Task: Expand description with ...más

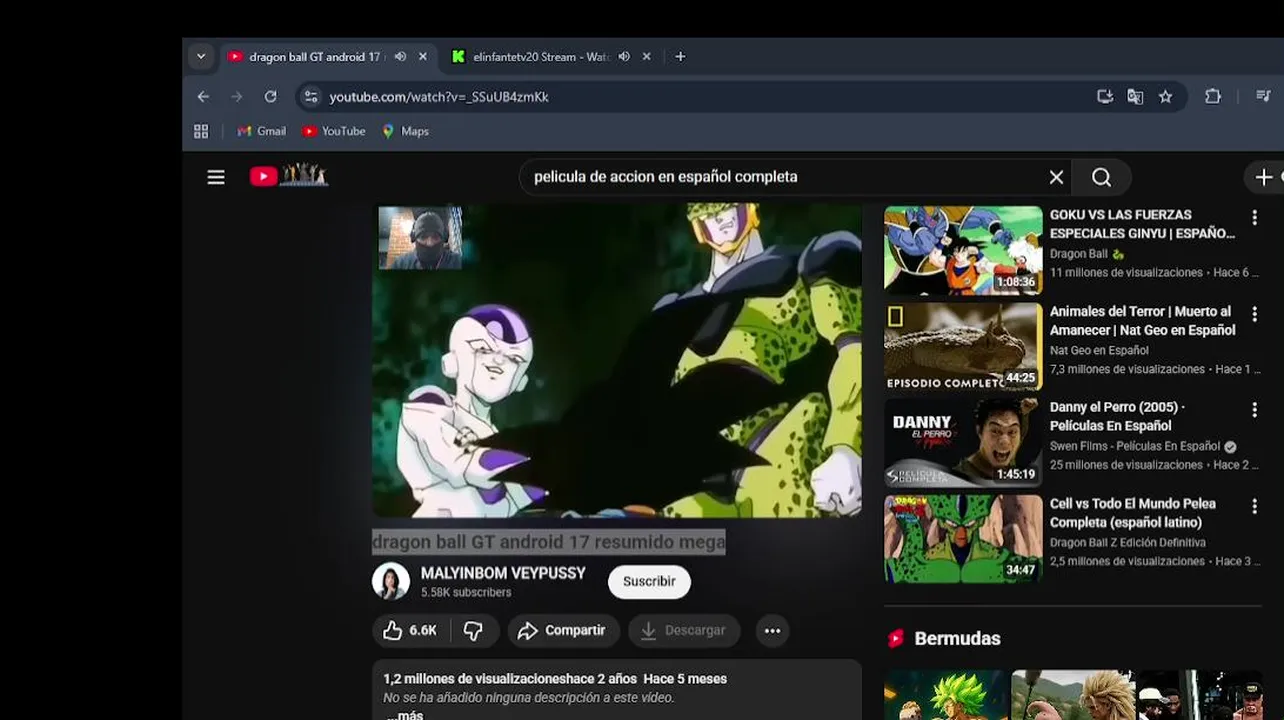Action: (x=405, y=714)
